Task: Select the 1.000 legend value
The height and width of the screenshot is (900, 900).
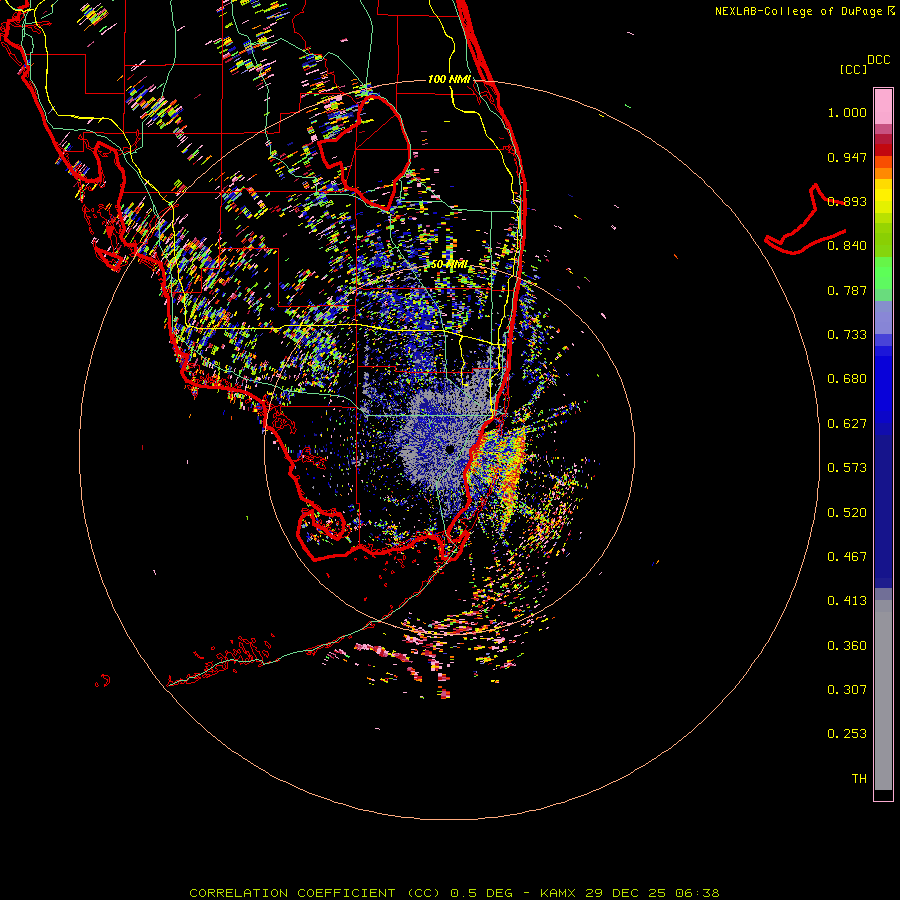Action: coord(847,112)
